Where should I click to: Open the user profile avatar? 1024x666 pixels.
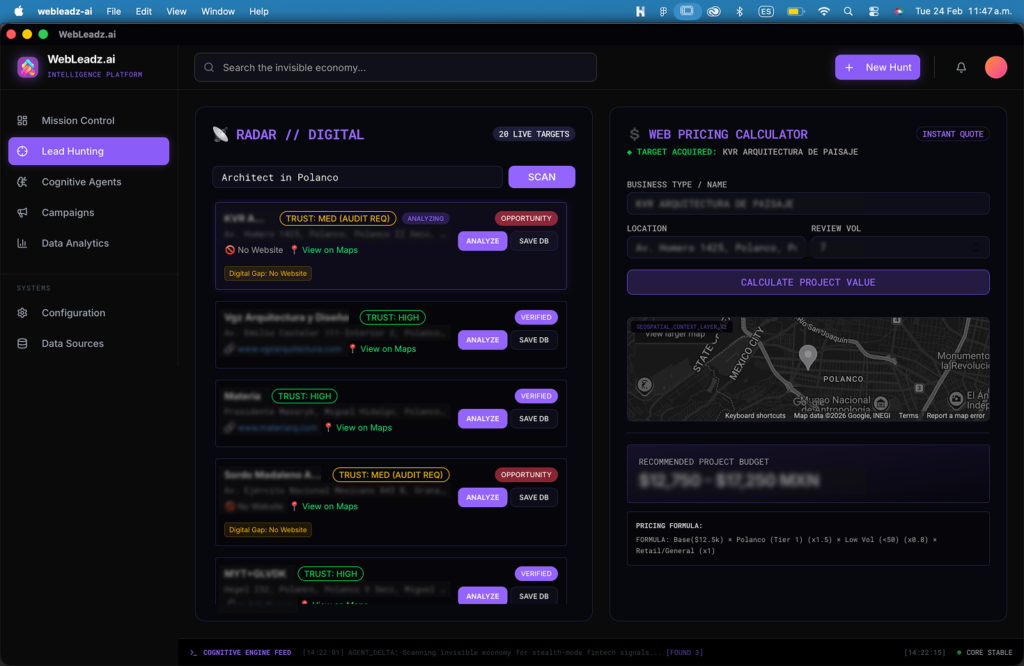(995, 67)
